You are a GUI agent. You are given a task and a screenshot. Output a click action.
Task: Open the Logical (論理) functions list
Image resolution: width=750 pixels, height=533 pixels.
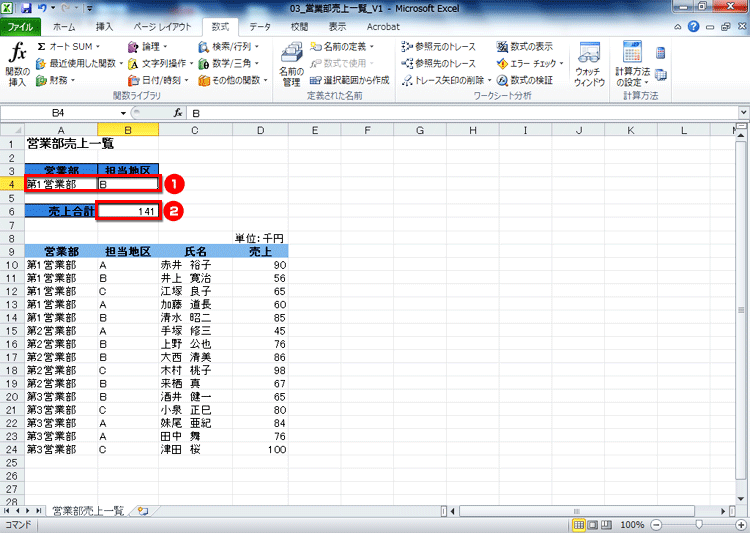[148, 46]
